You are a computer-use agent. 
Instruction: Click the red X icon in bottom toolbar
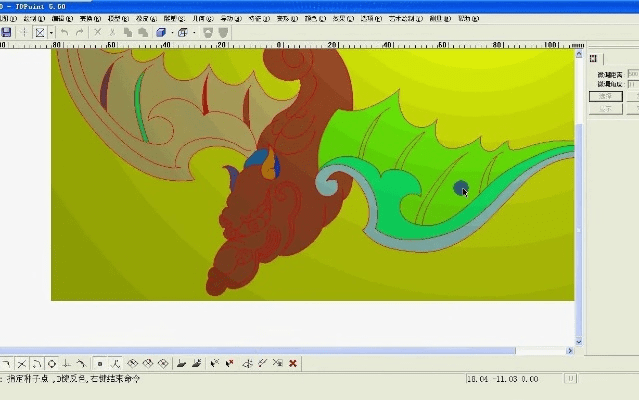click(x=293, y=363)
